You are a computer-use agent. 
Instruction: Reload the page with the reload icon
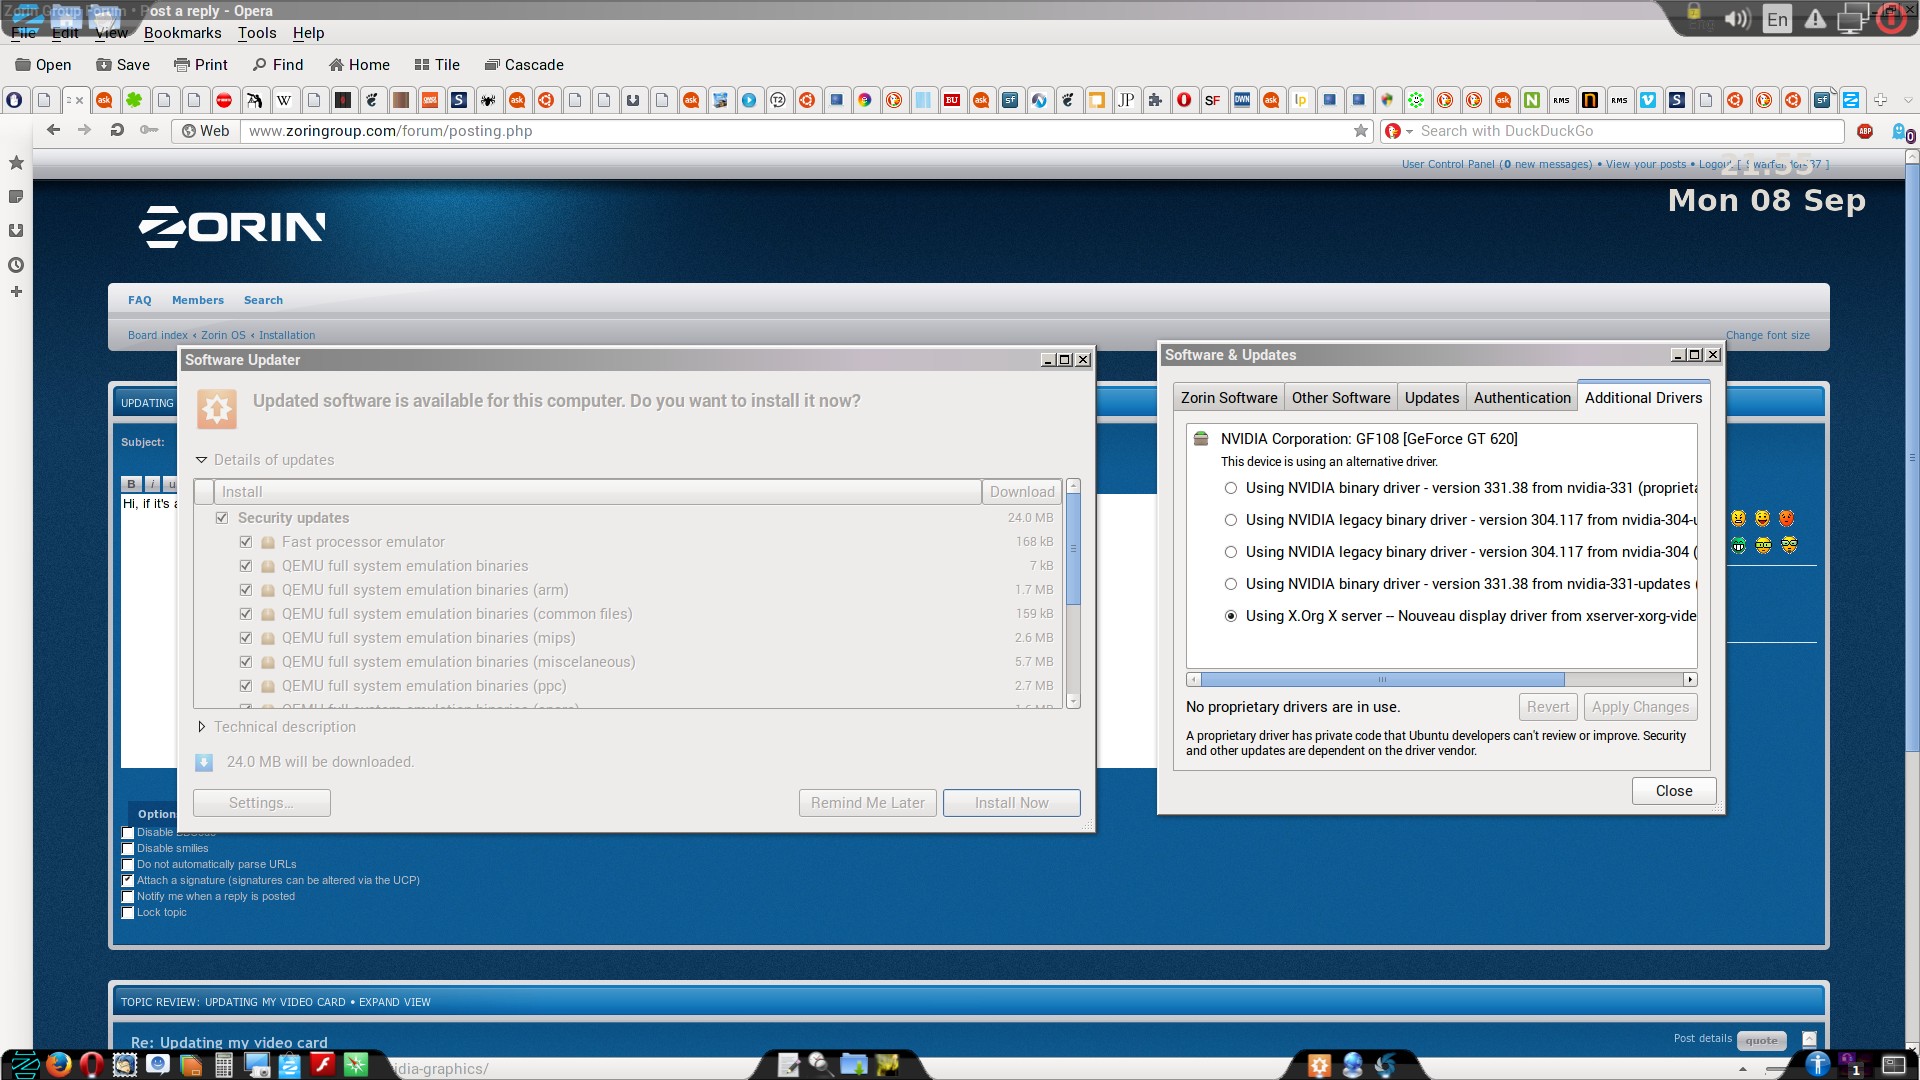(x=117, y=130)
